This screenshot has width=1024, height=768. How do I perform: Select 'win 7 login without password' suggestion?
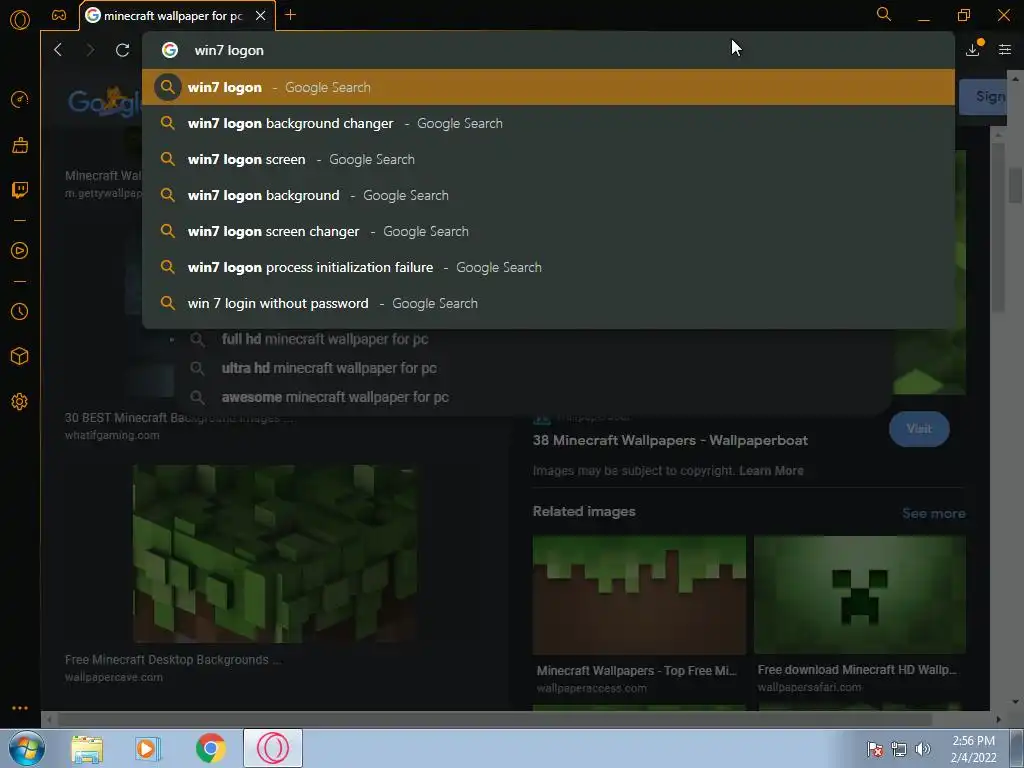click(x=549, y=302)
